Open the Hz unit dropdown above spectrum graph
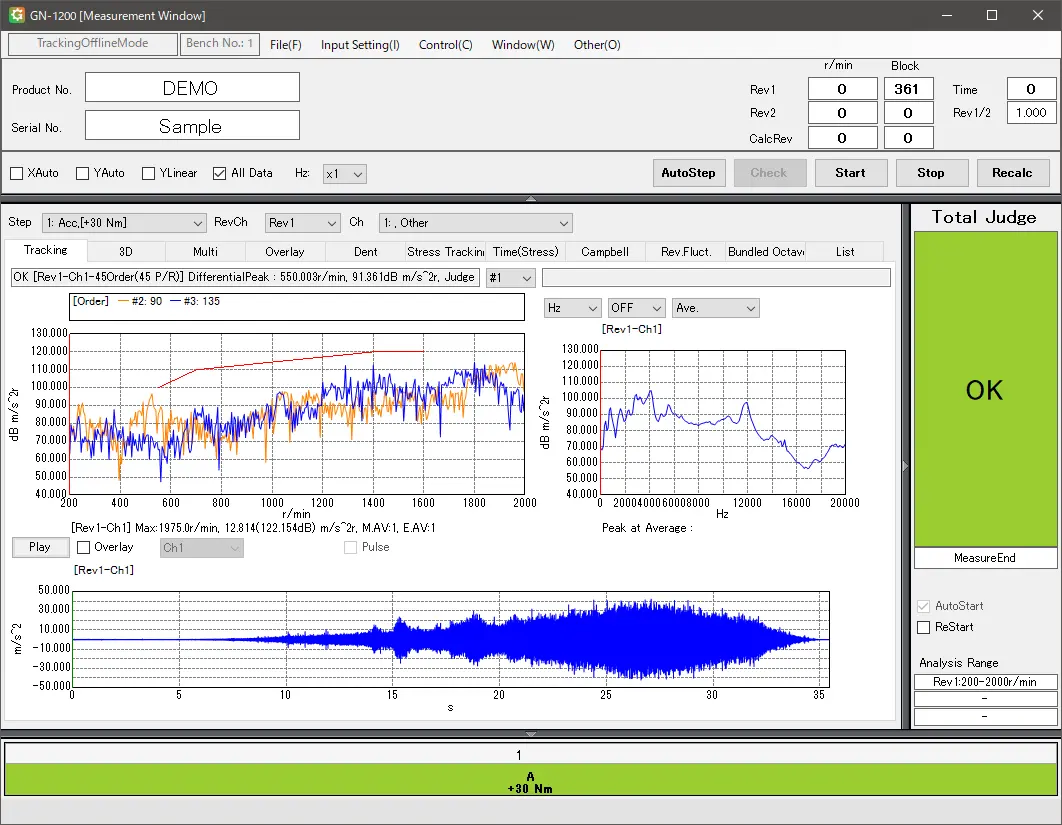The width and height of the screenshot is (1062, 825). tap(572, 308)
